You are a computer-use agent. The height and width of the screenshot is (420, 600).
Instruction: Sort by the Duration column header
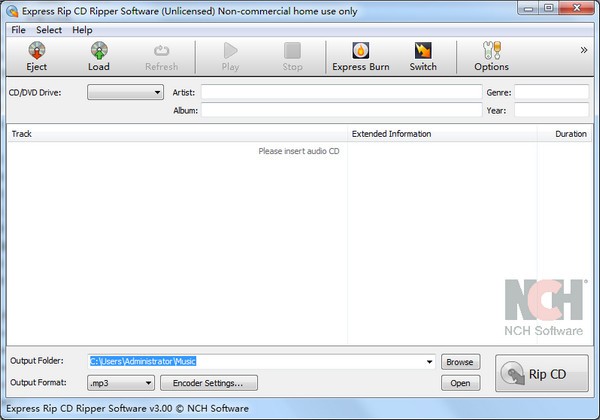[570, 133]
